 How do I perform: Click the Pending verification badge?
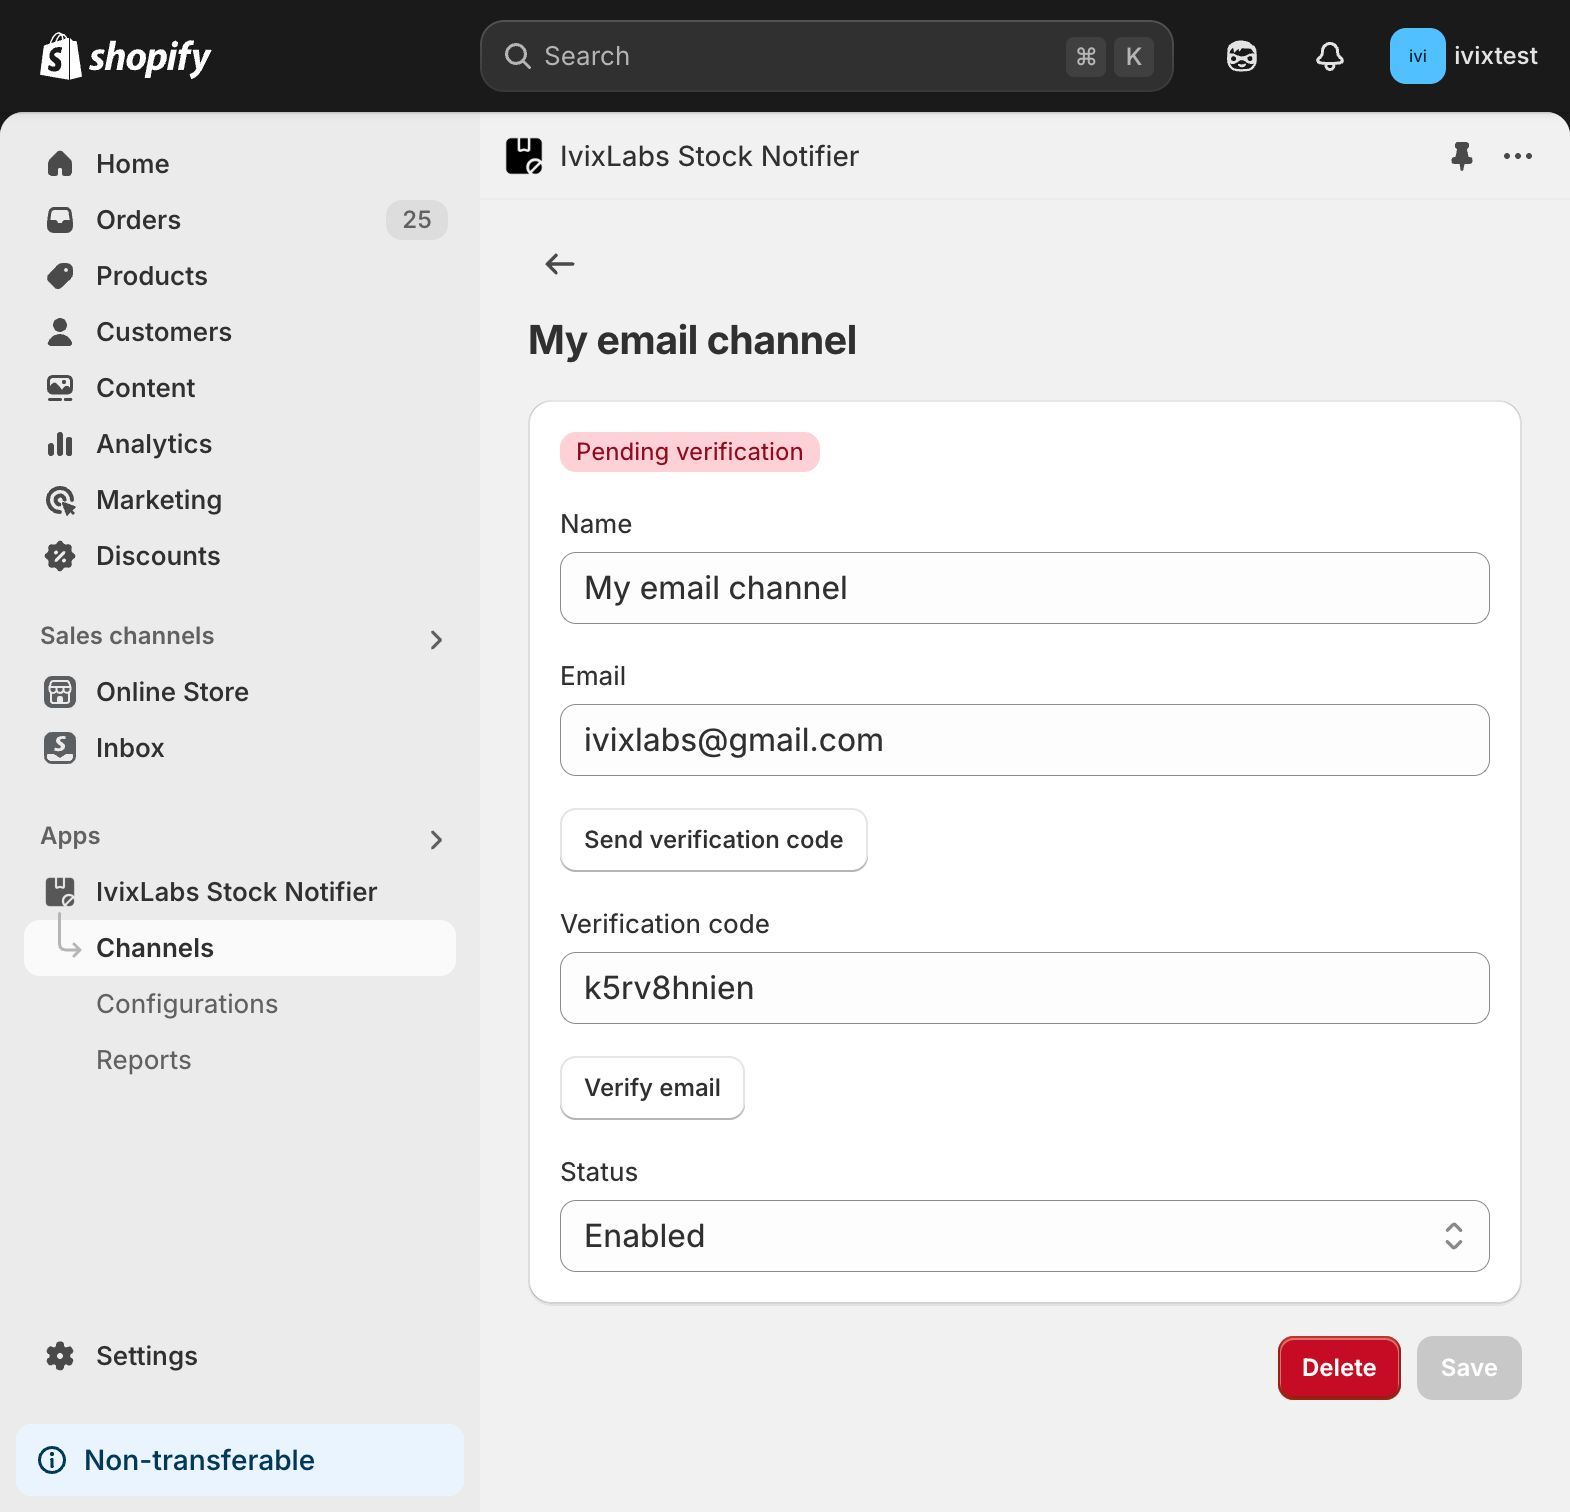coord(690,452)
